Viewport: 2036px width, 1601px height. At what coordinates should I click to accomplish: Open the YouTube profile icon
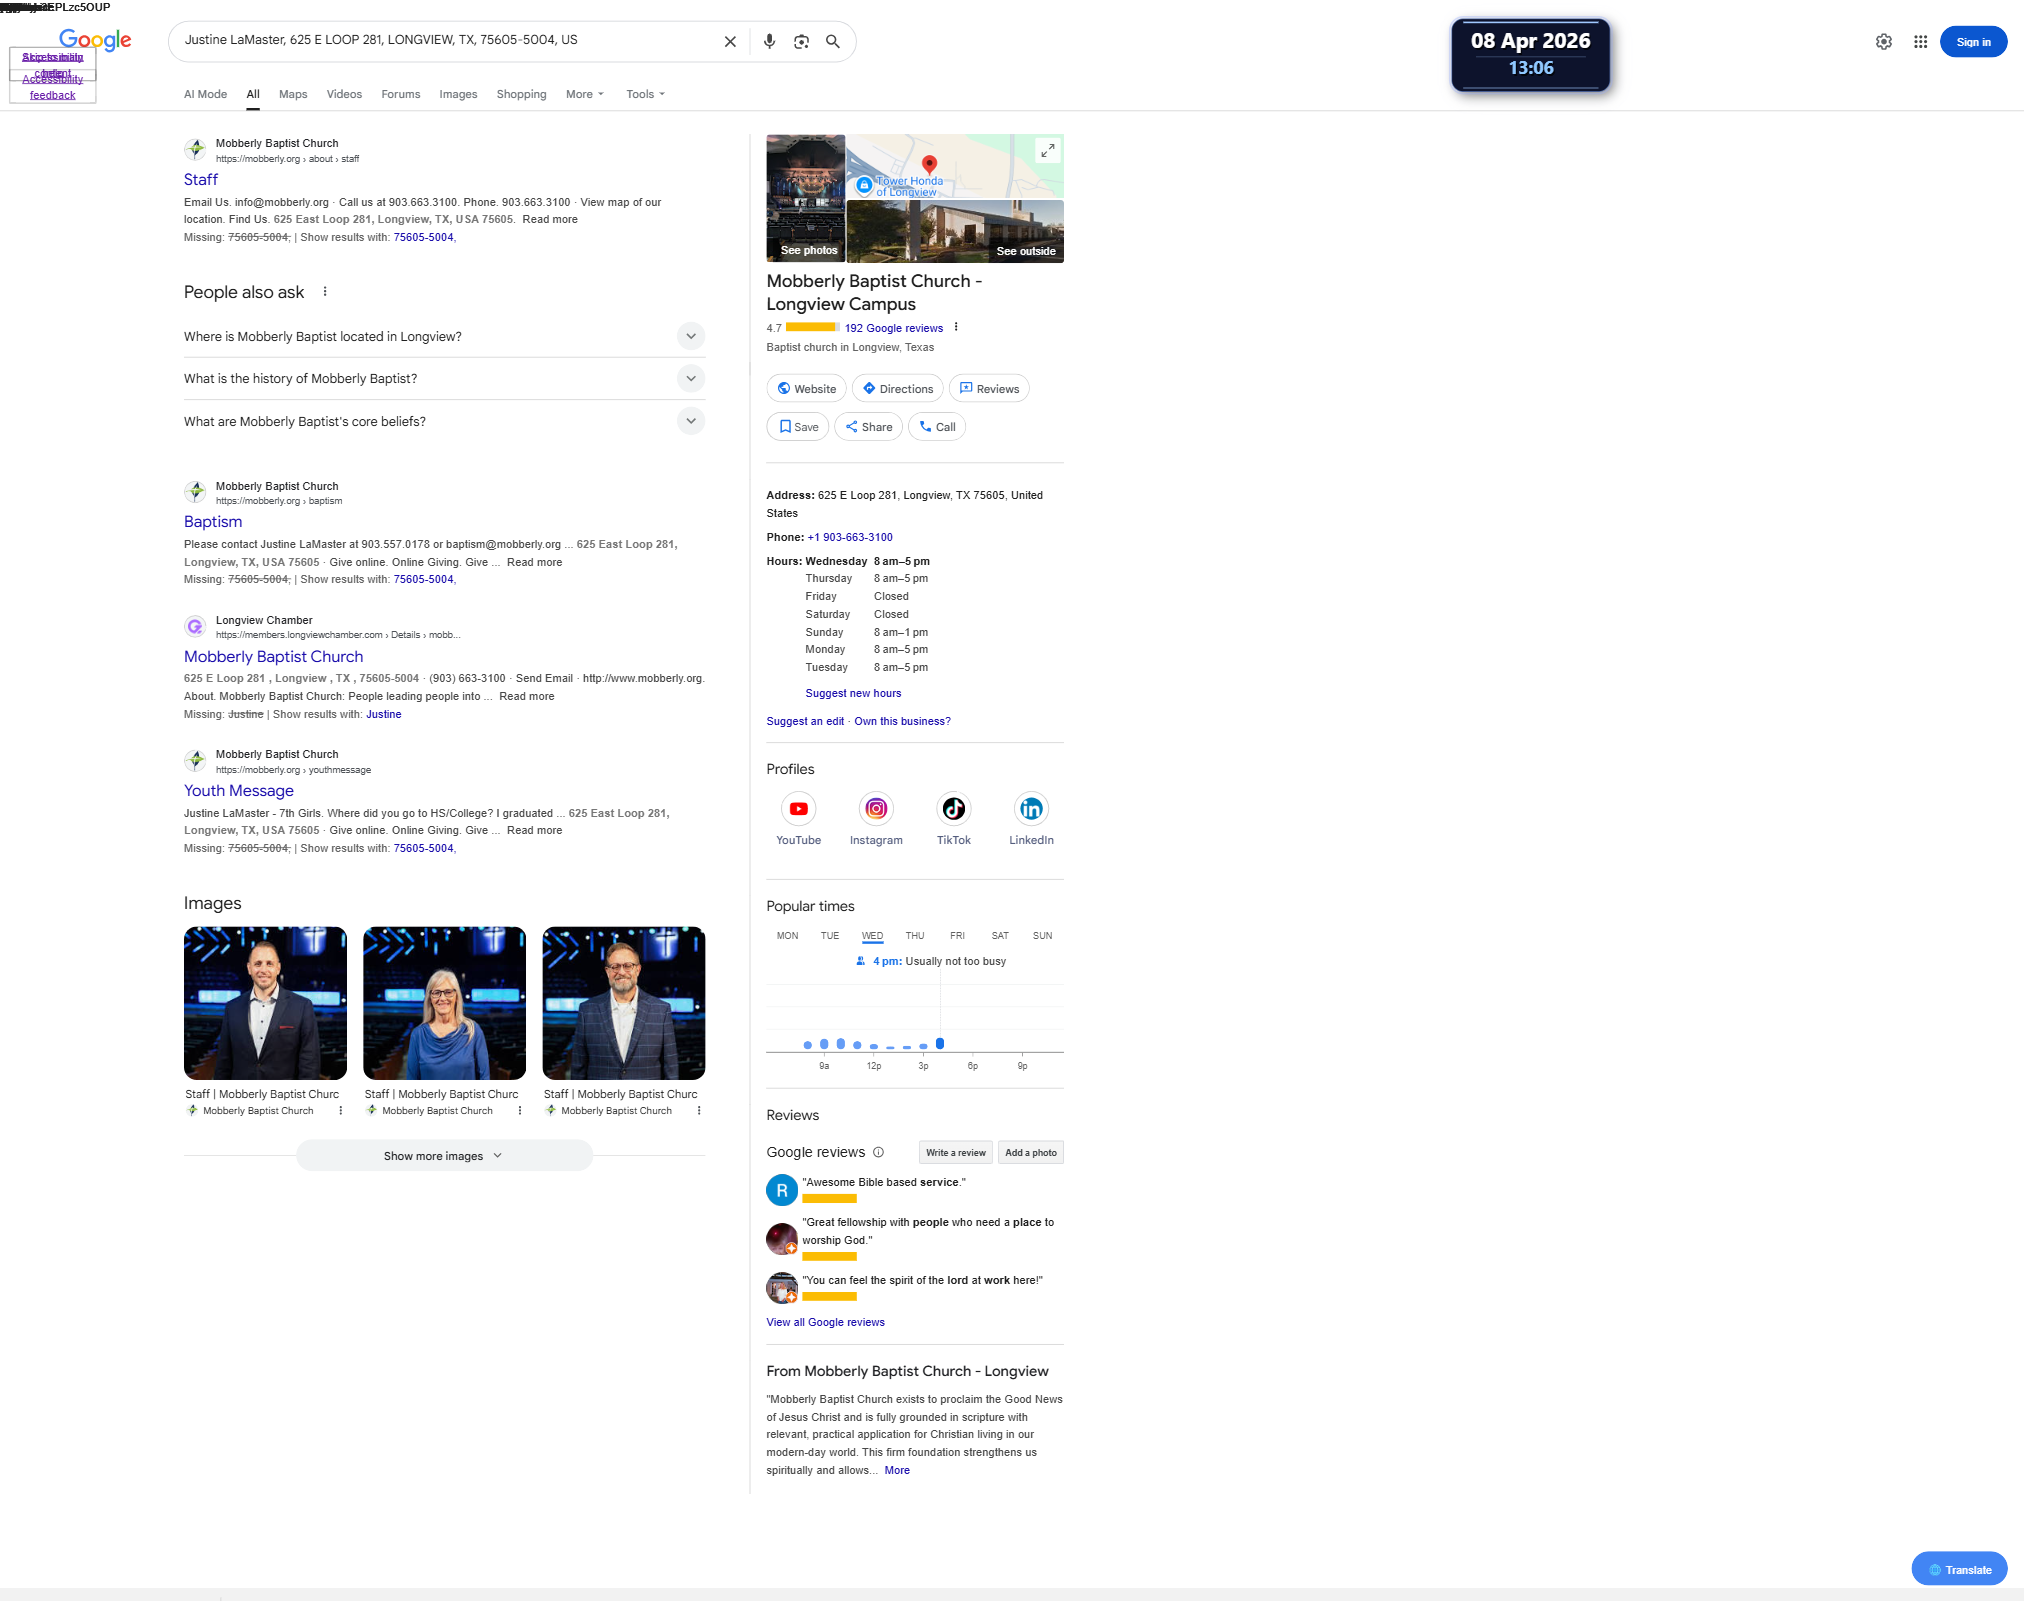point(798,809)
